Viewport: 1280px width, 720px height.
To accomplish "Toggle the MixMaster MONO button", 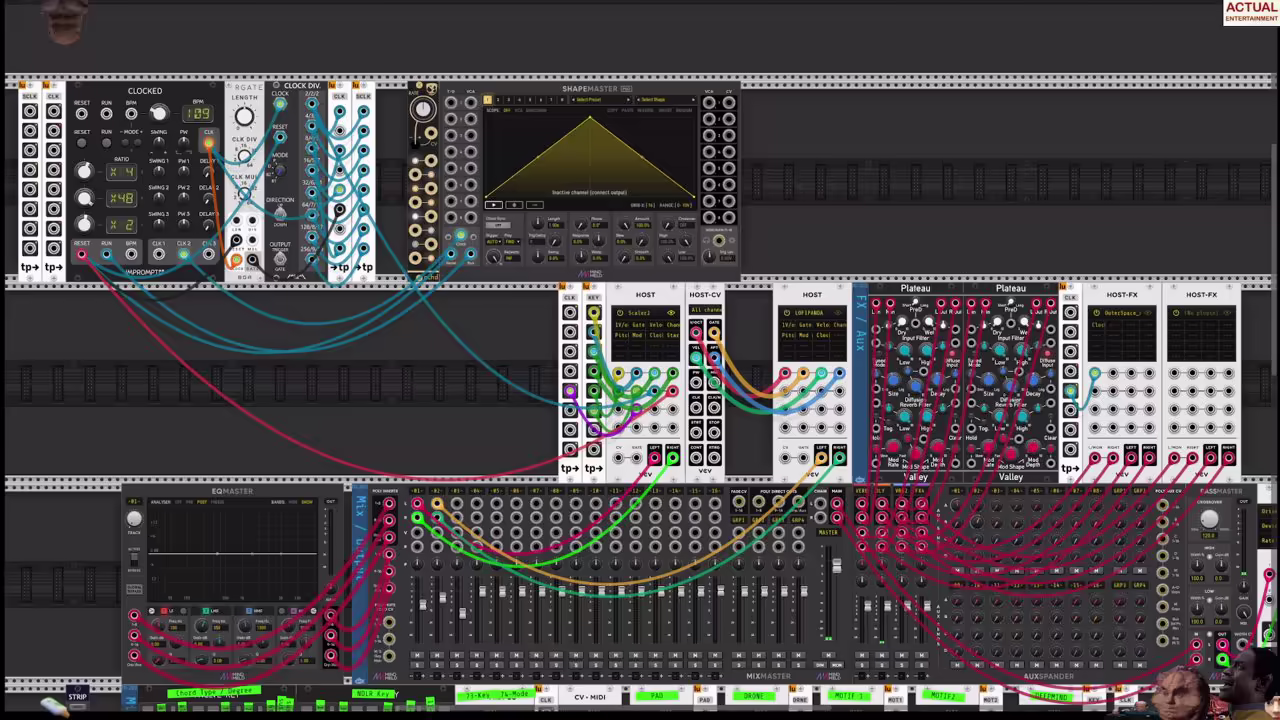I will point(837,665).
